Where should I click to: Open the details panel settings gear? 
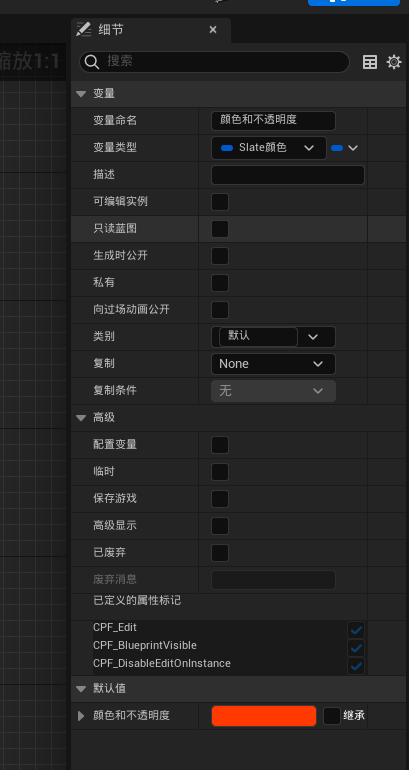click(x=394, y=62)
